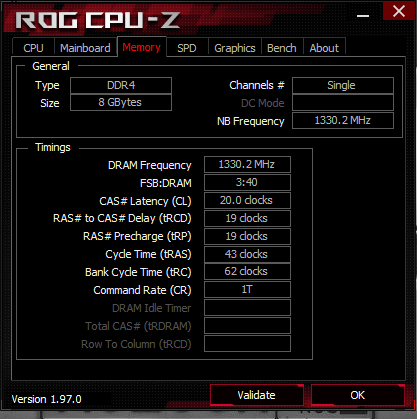417x419 pixels.
Task: Open the Graphics tab
Action: (x=235, y=48)
